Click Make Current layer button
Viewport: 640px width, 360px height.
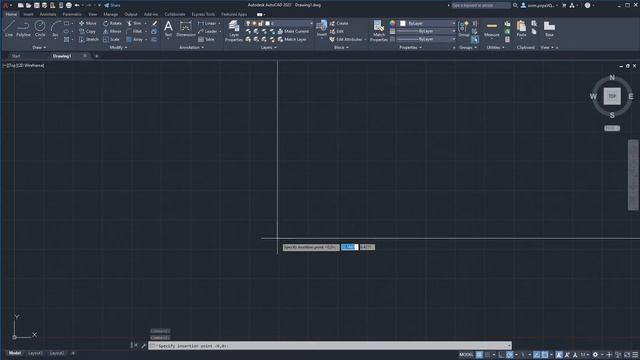pyautogui.click(x=293, y=31)
